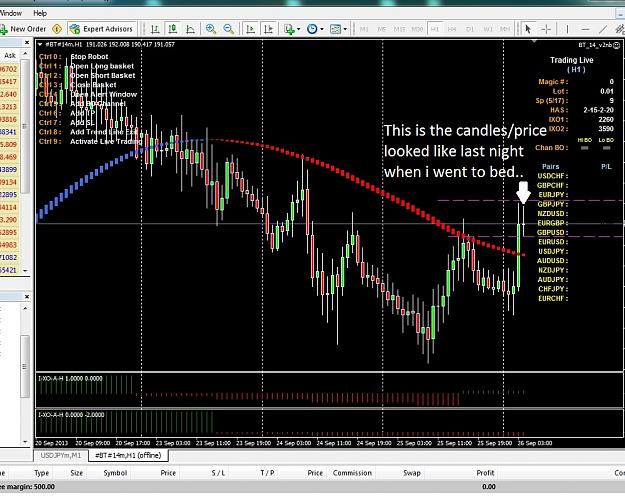Select the H1 timeframe
This screenshot has height=503, width=625.
[x=435, y=29]
